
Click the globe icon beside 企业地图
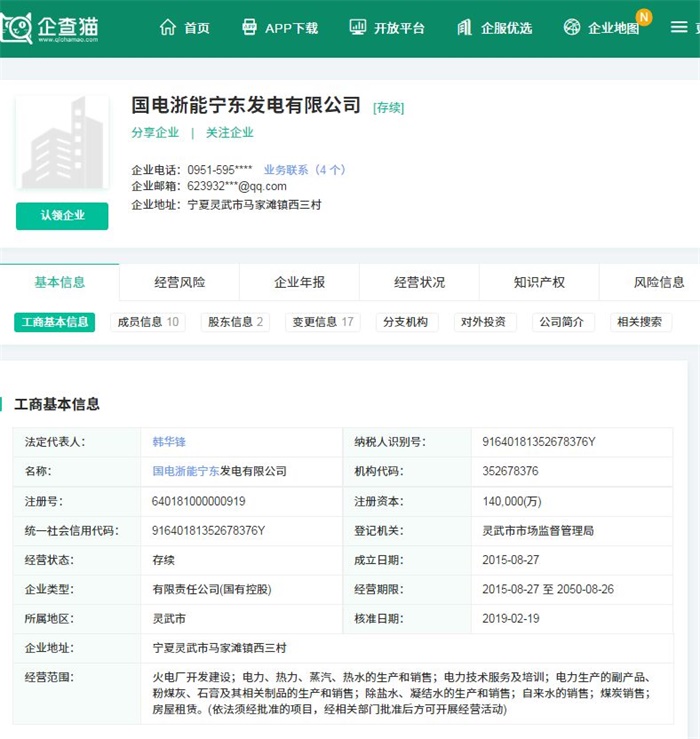[572, 27]
